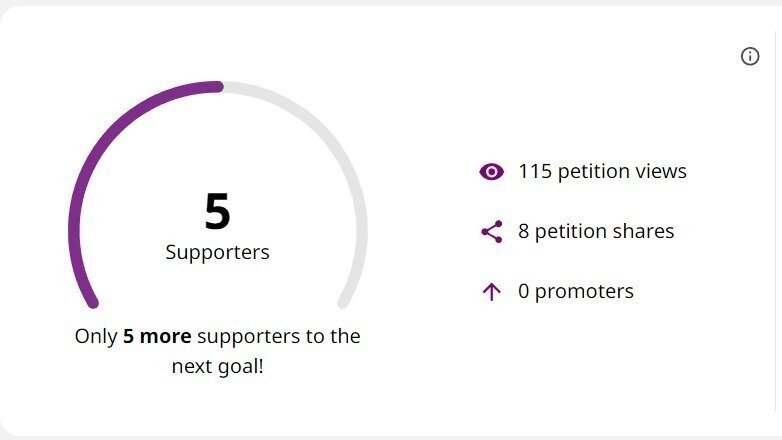
Task: Click the "Only 5 more supporters" message line
Action: 217,336
